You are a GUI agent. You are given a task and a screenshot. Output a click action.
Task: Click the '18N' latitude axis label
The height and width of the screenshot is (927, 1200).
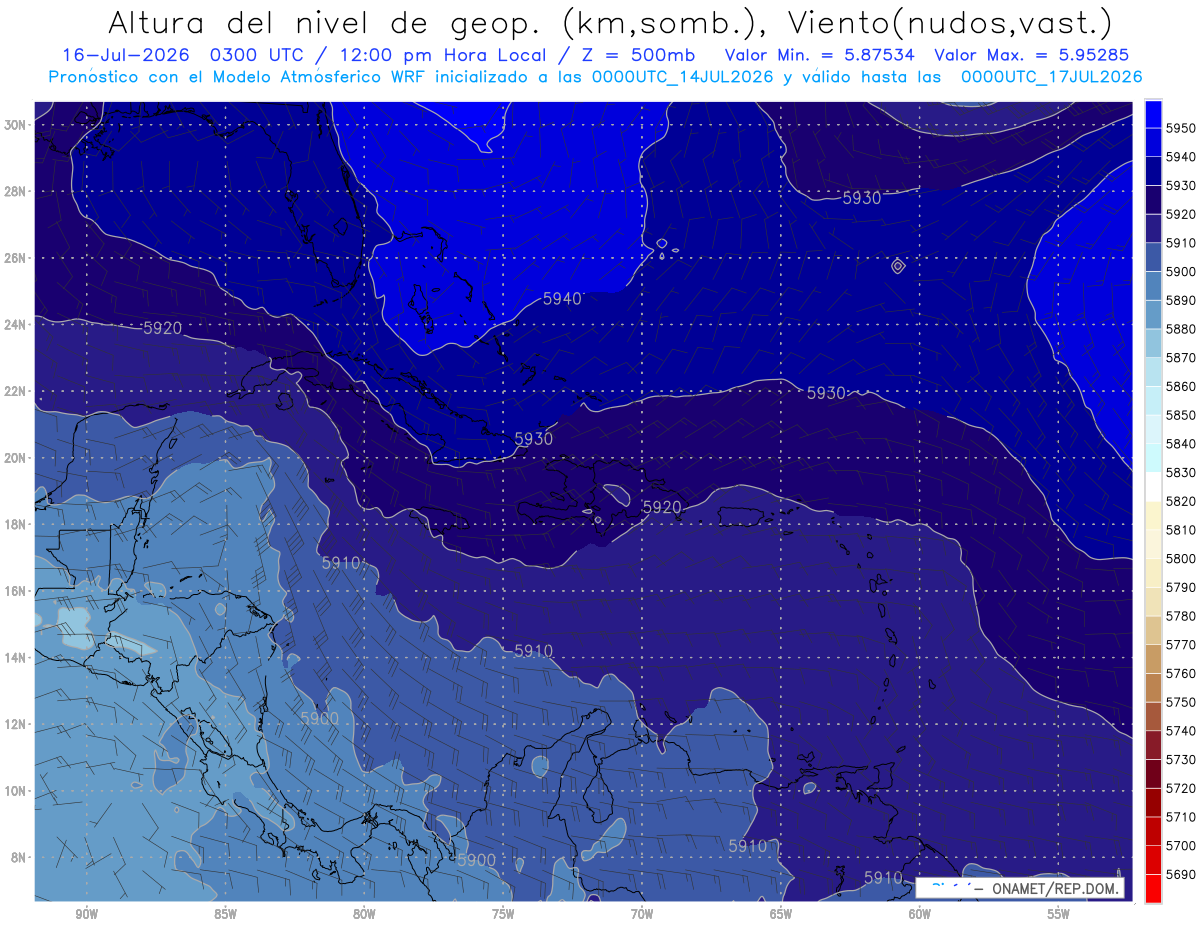point(17,525)
